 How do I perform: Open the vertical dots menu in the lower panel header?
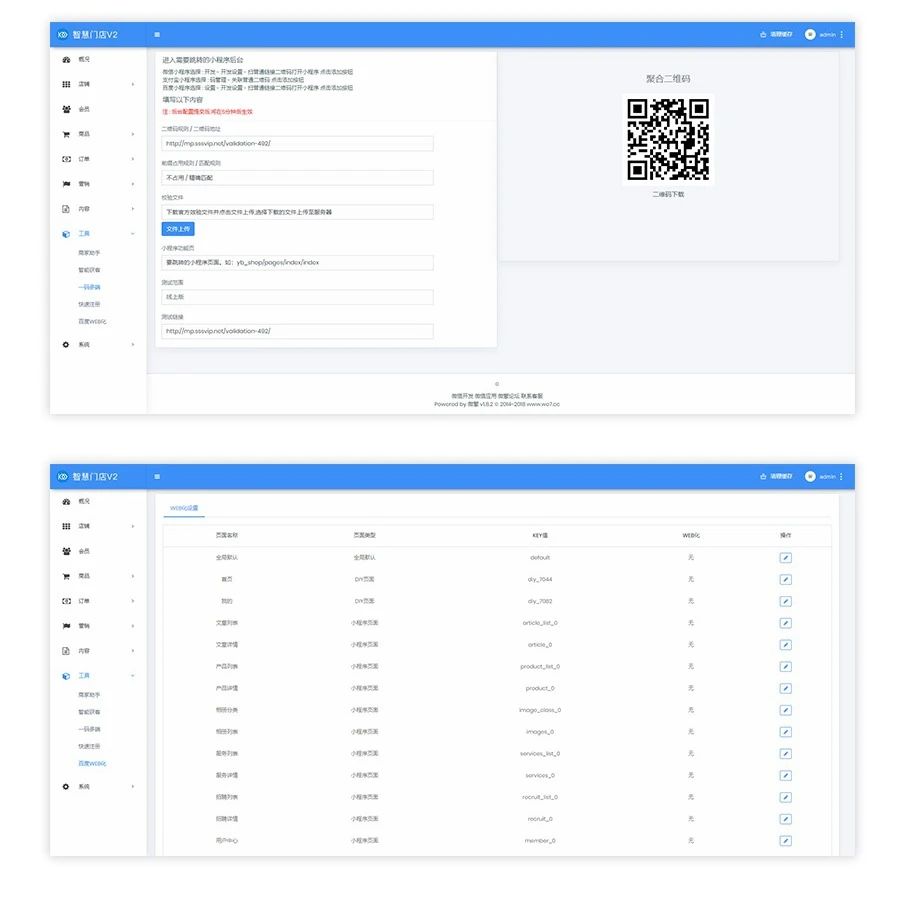pyautogui.click(x=841, y=477)
